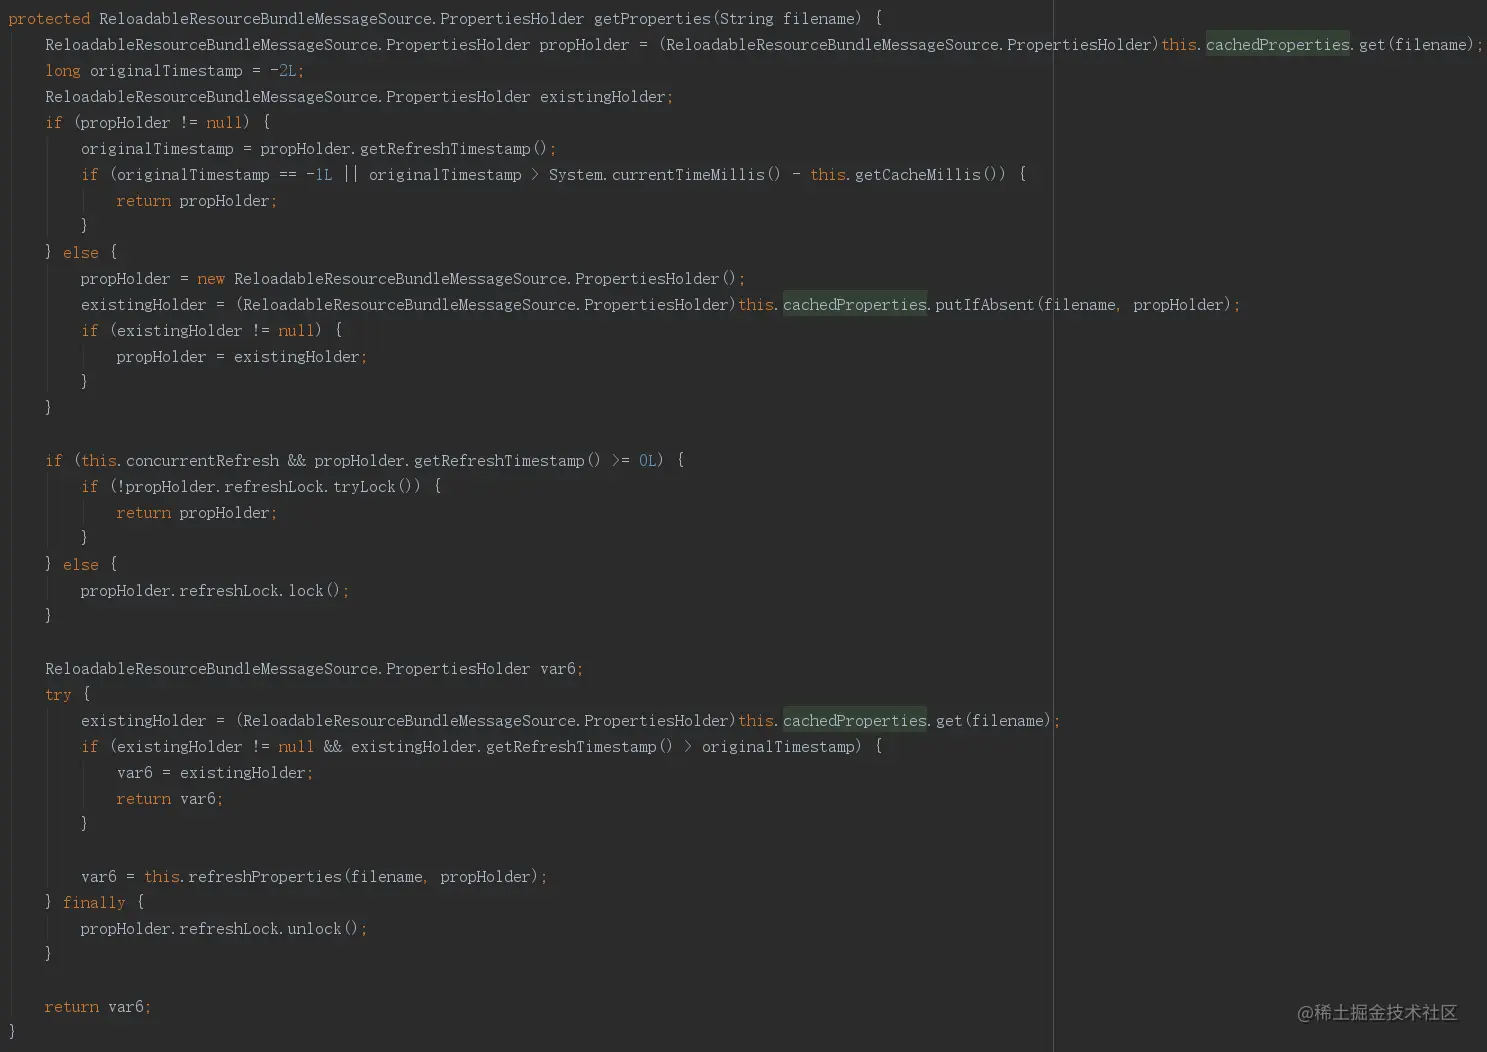Click the 'try' keyword
This screenshot has width=1487, height=1052.
(x=58, y=694)
